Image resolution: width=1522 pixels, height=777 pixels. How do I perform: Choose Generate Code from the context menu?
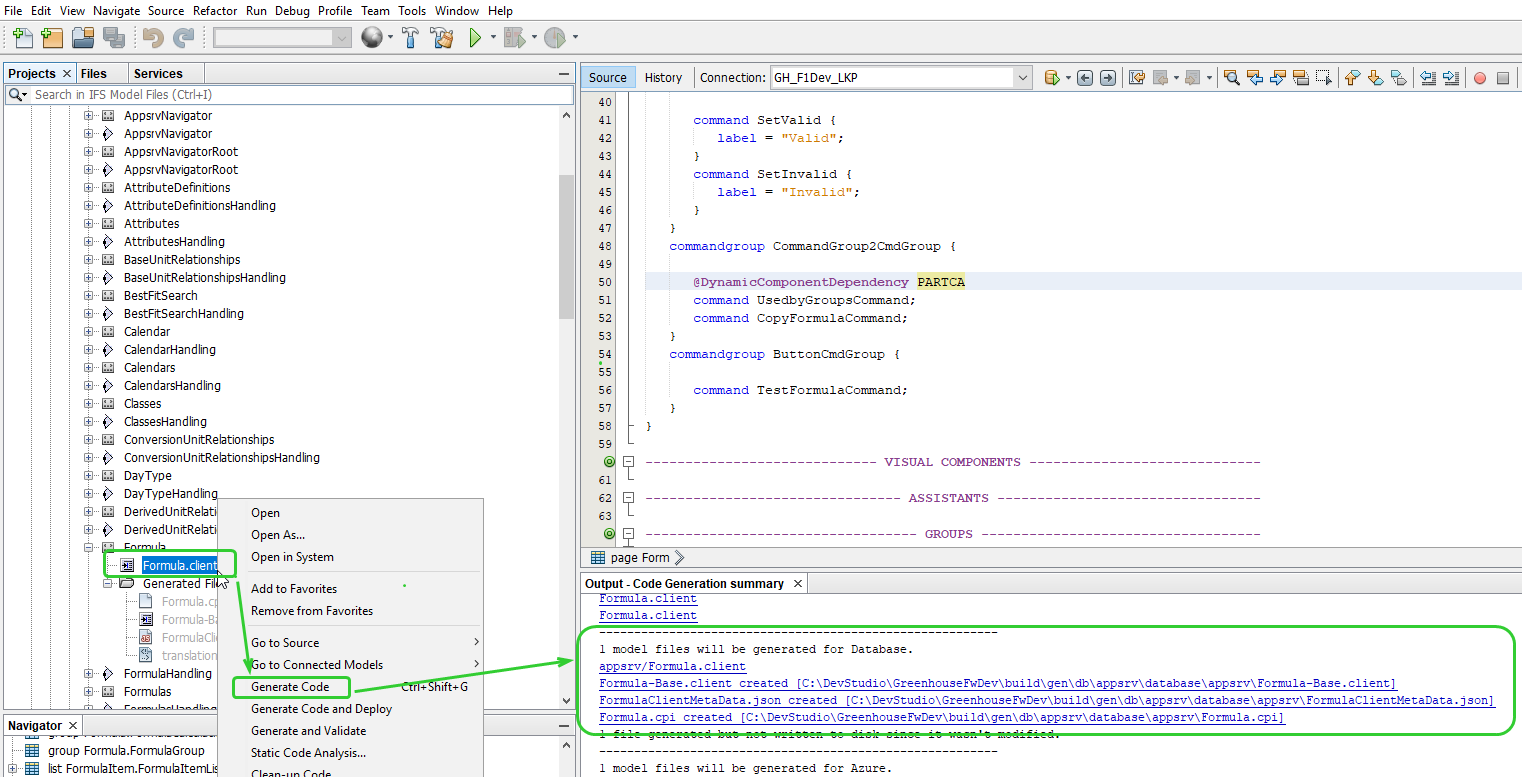[x=291, y=687]
